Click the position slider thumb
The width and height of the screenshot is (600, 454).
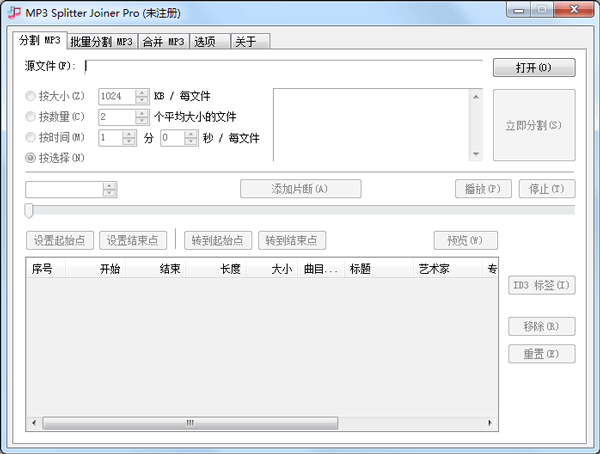[29, 210]
